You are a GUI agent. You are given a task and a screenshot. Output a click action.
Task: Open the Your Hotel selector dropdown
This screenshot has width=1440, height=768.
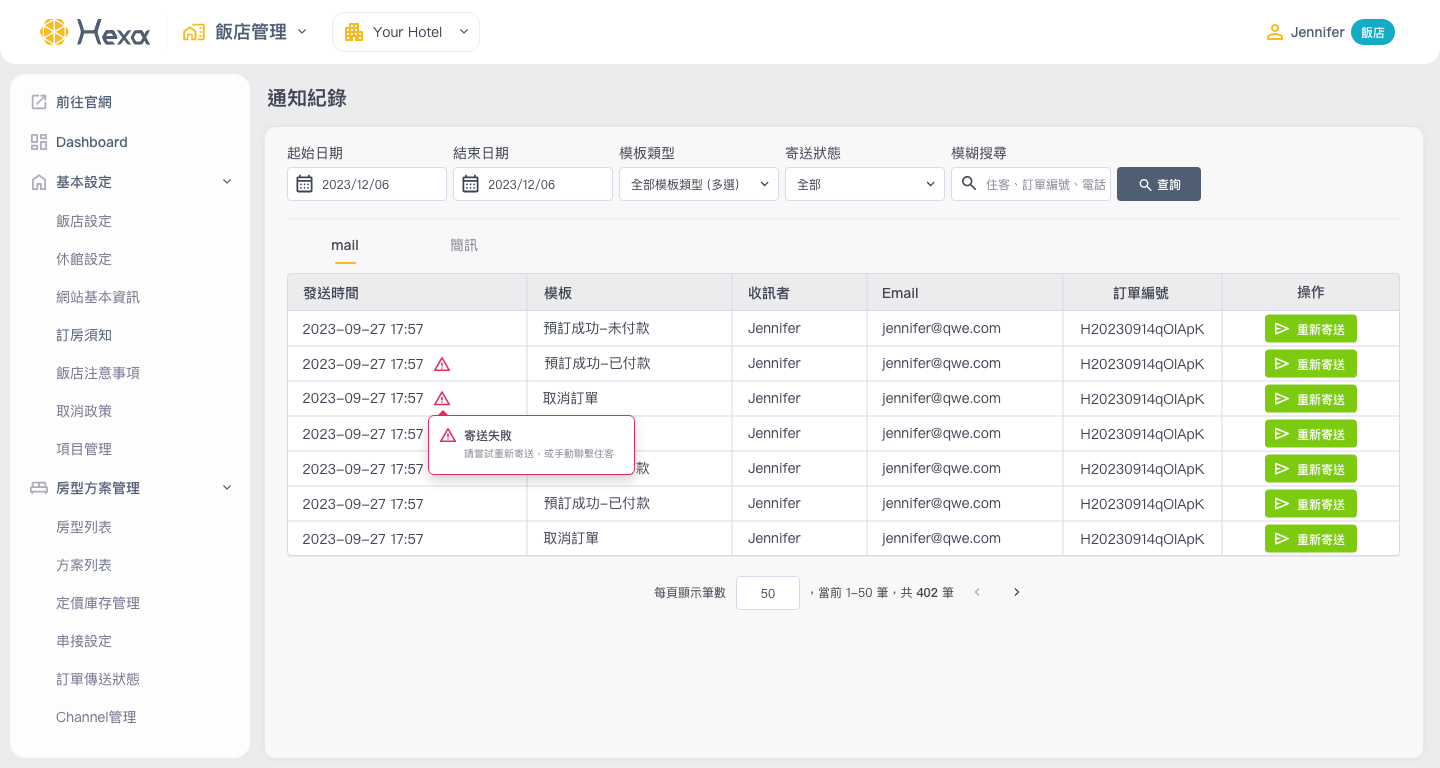(x=406, y=32)
